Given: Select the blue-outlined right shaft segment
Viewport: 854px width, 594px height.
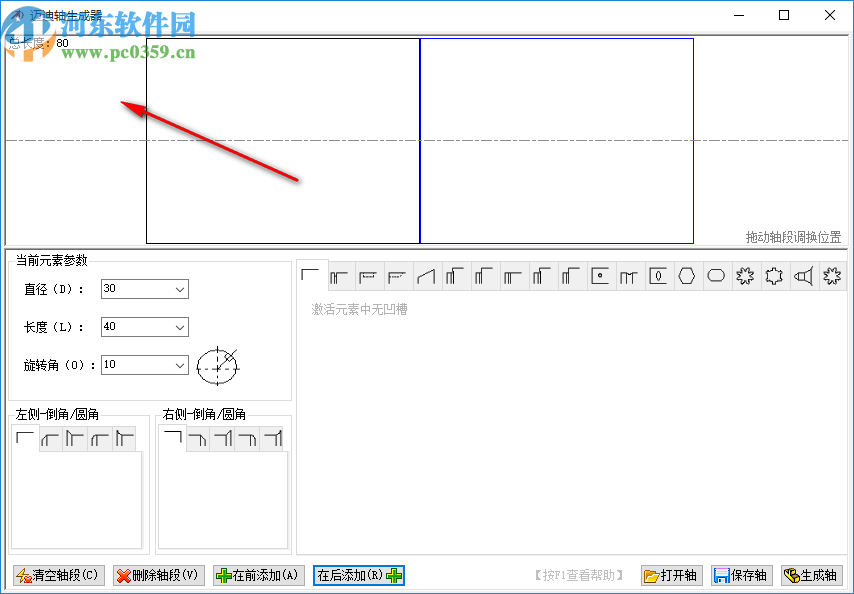Looking at the screenshot, I should pos(557,140).
